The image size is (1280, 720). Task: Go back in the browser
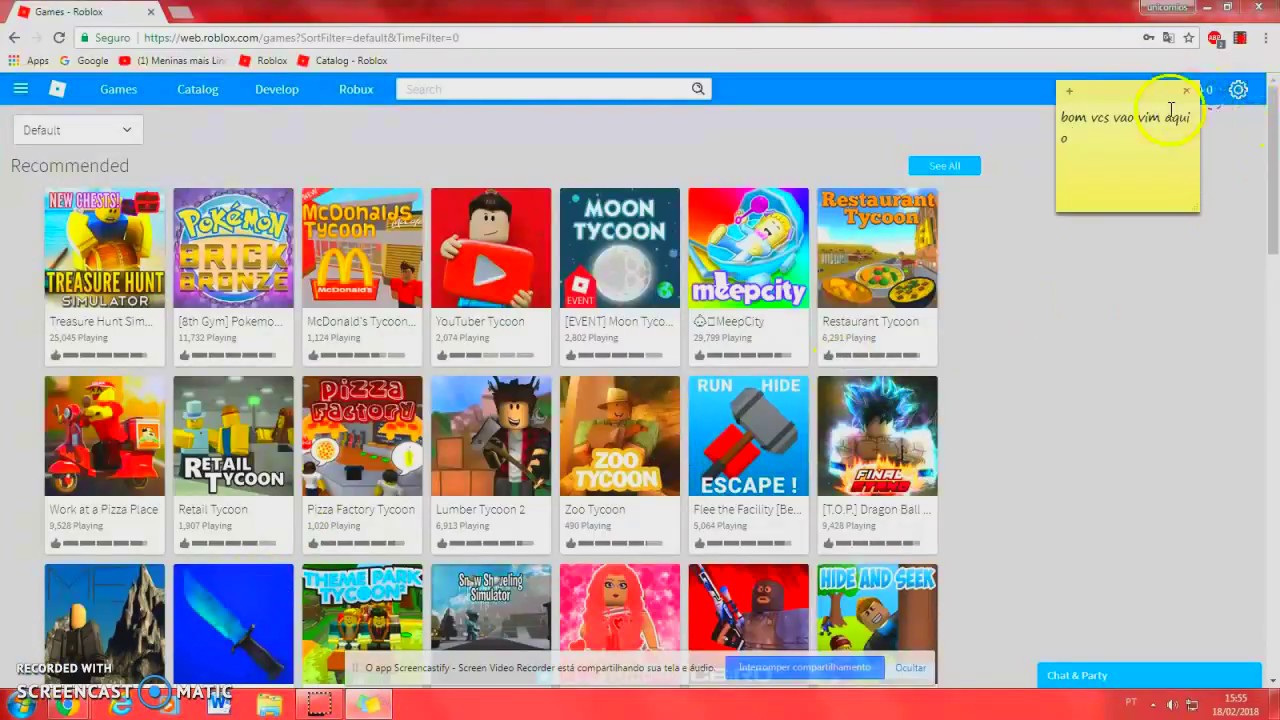pos(14,38)
